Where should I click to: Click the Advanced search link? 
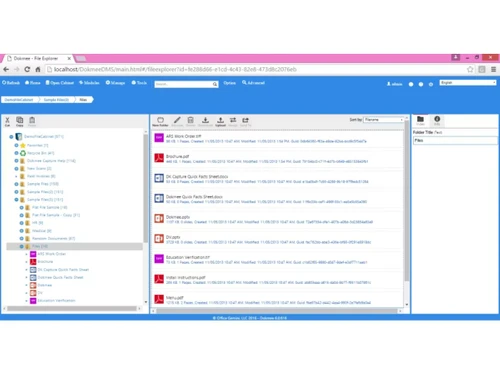[x=253, y=83]
